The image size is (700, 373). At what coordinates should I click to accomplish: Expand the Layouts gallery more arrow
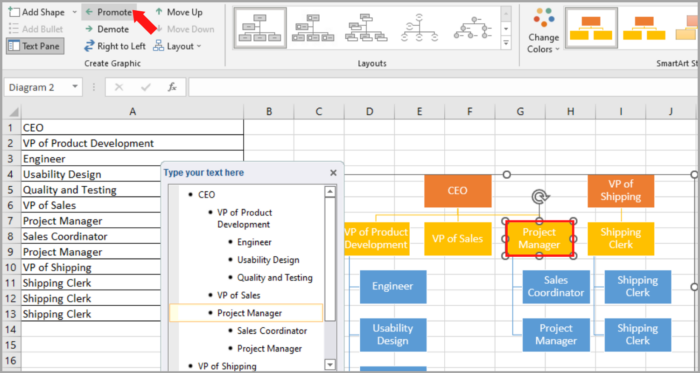(506, 43)
